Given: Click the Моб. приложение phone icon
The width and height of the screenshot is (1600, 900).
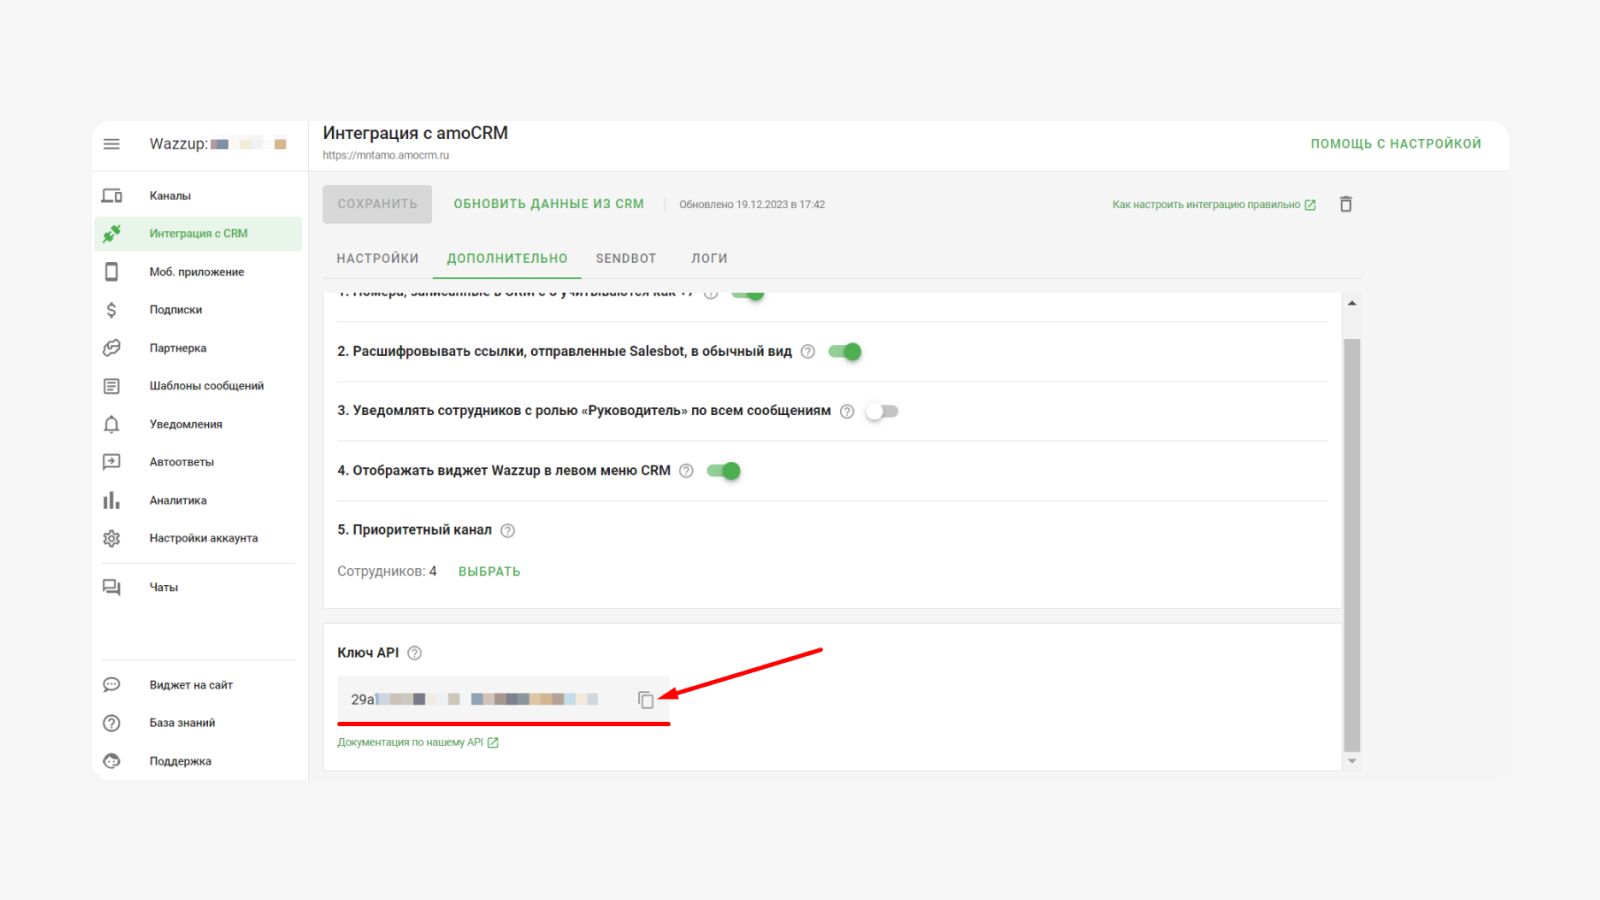Looking at the screenshot, I should (111, 272).
